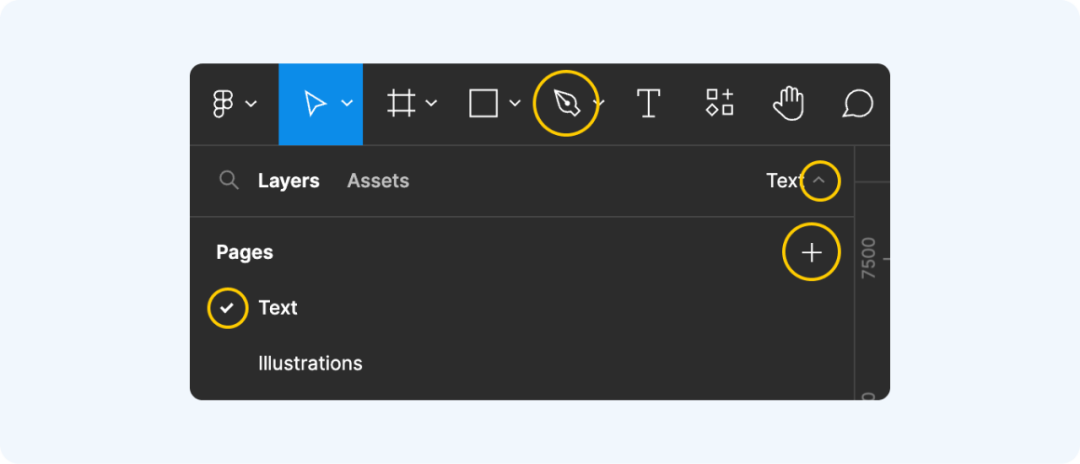Select the Move tool arrow
1080x464 pixels.
pos(315,103)
